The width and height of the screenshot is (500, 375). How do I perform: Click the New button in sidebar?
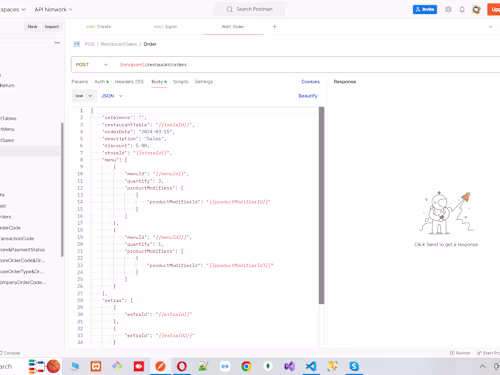32,27
